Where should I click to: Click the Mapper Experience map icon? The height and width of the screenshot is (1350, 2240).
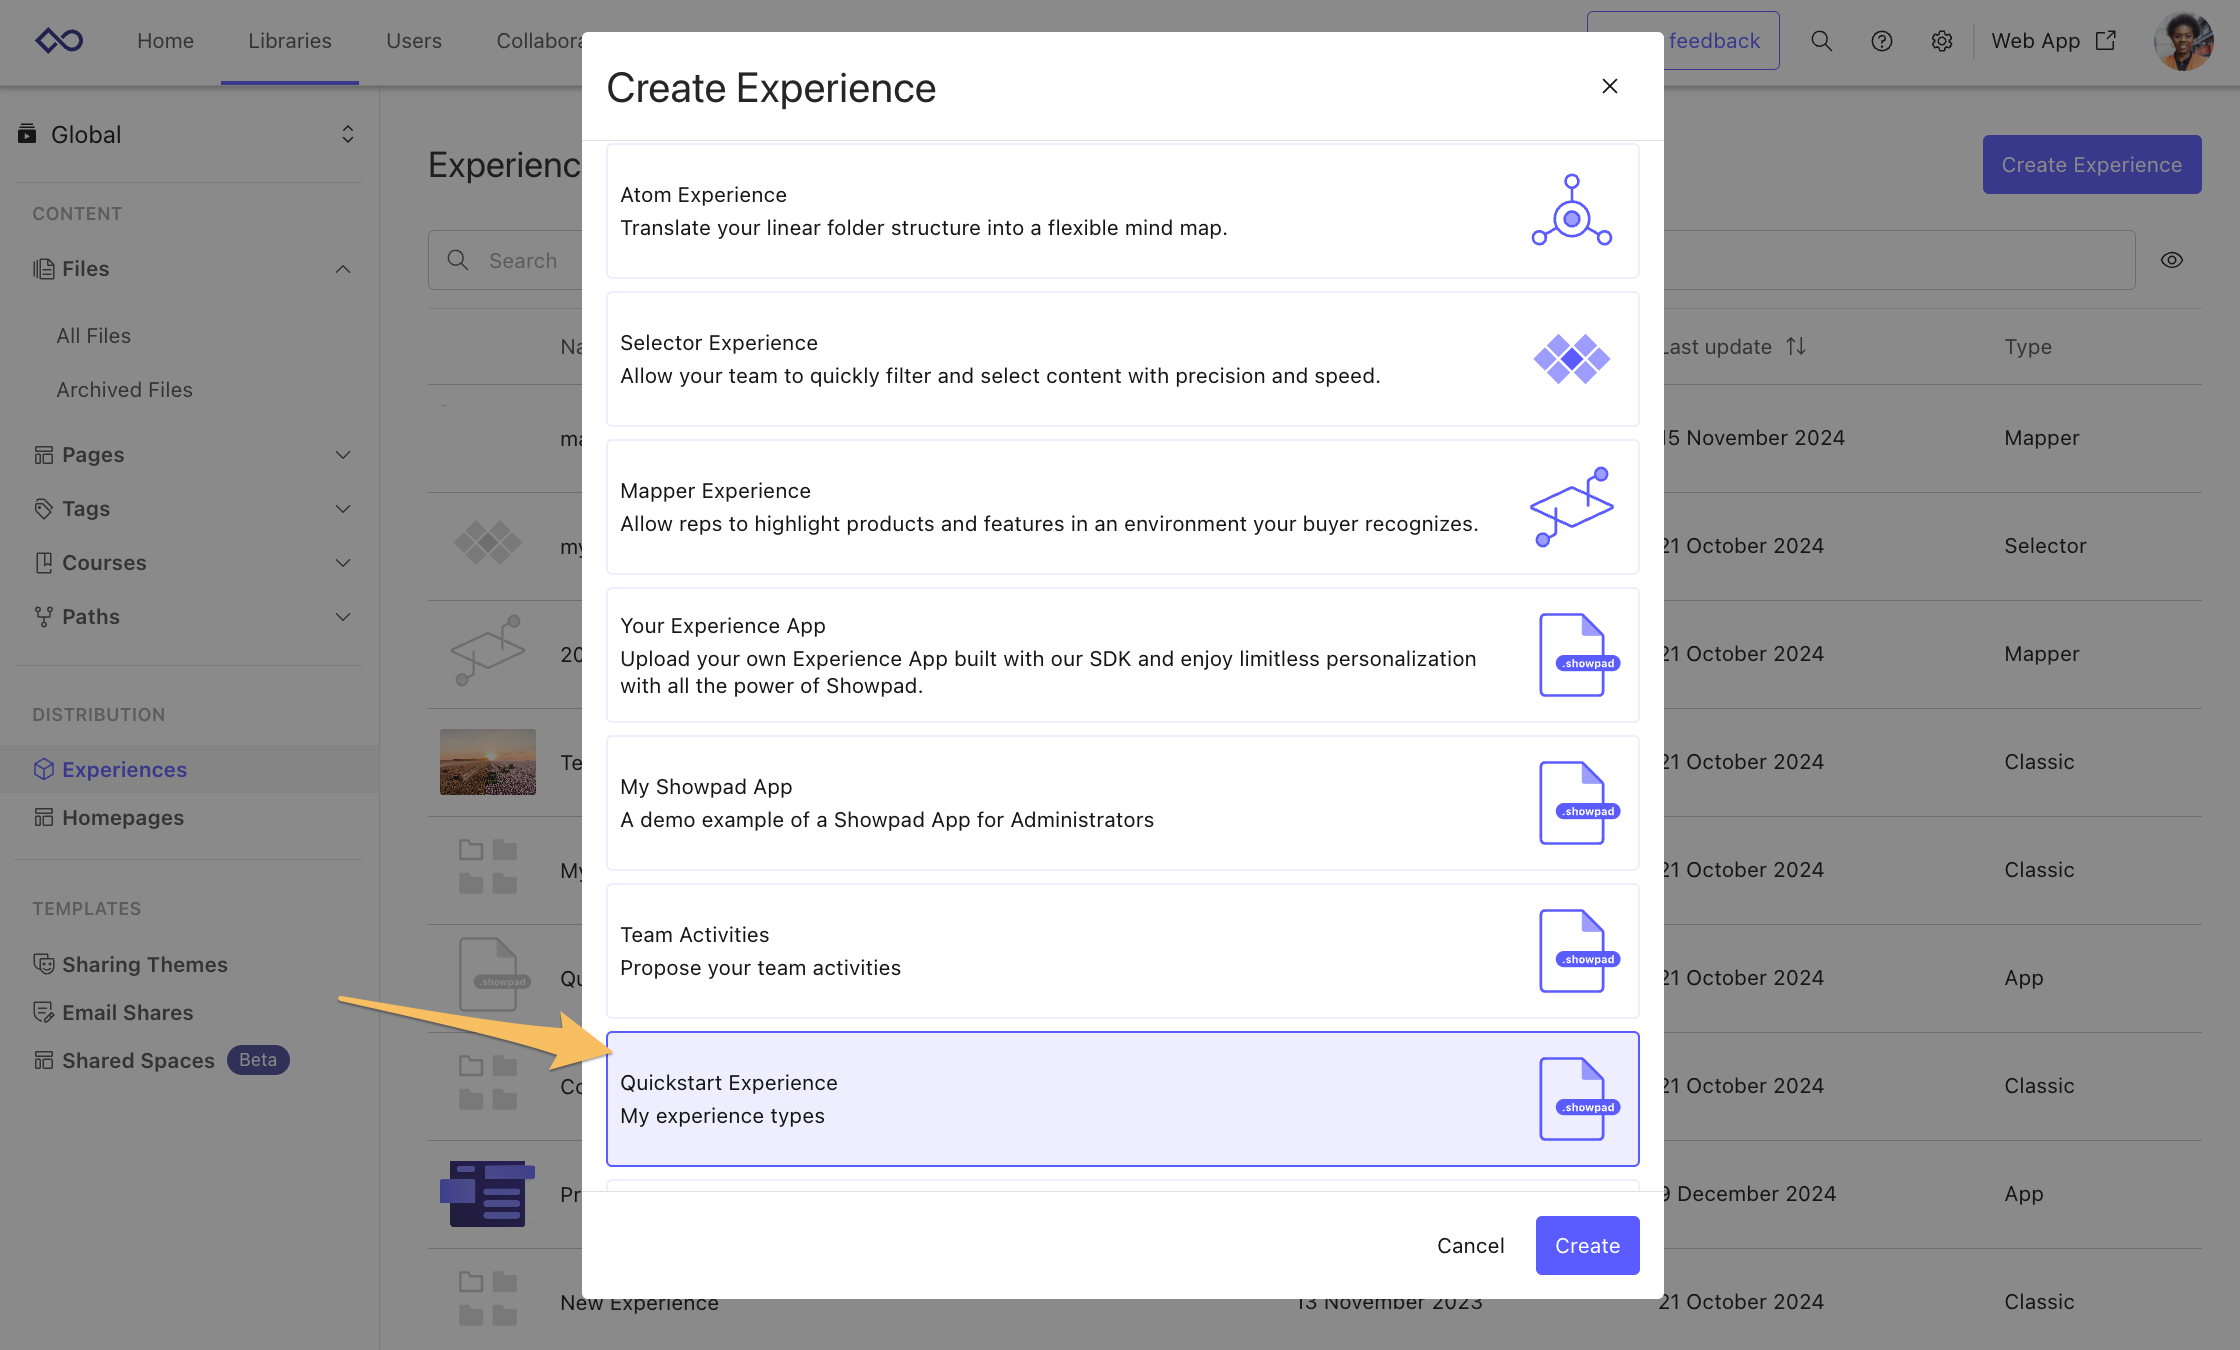(1571, 507)
